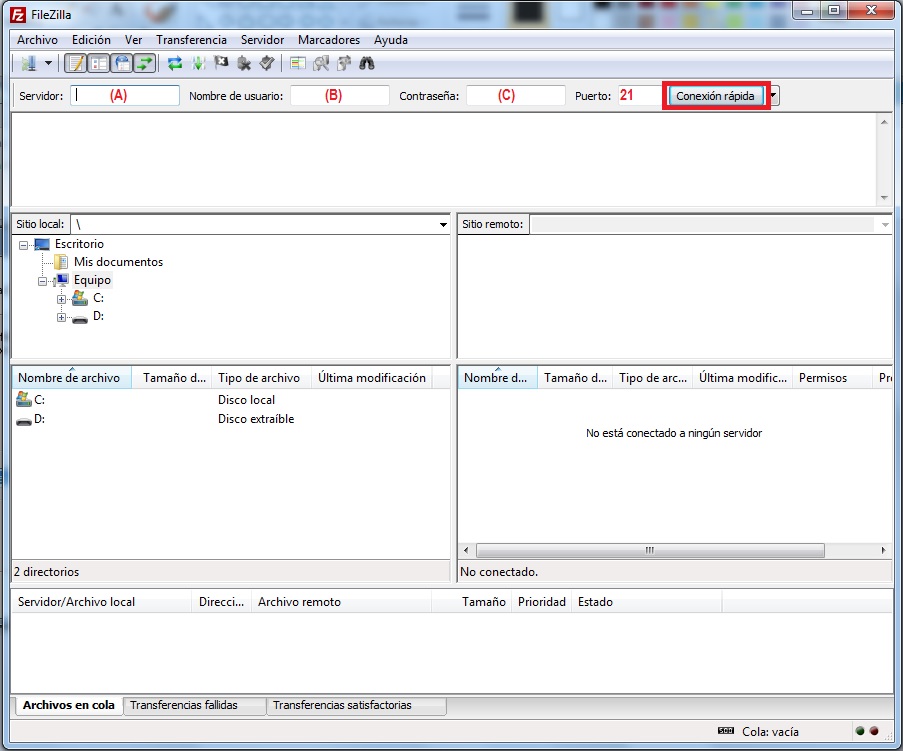Click the green activity indicator light
Viewport: 903px width, 751px height.
(860, 731)
